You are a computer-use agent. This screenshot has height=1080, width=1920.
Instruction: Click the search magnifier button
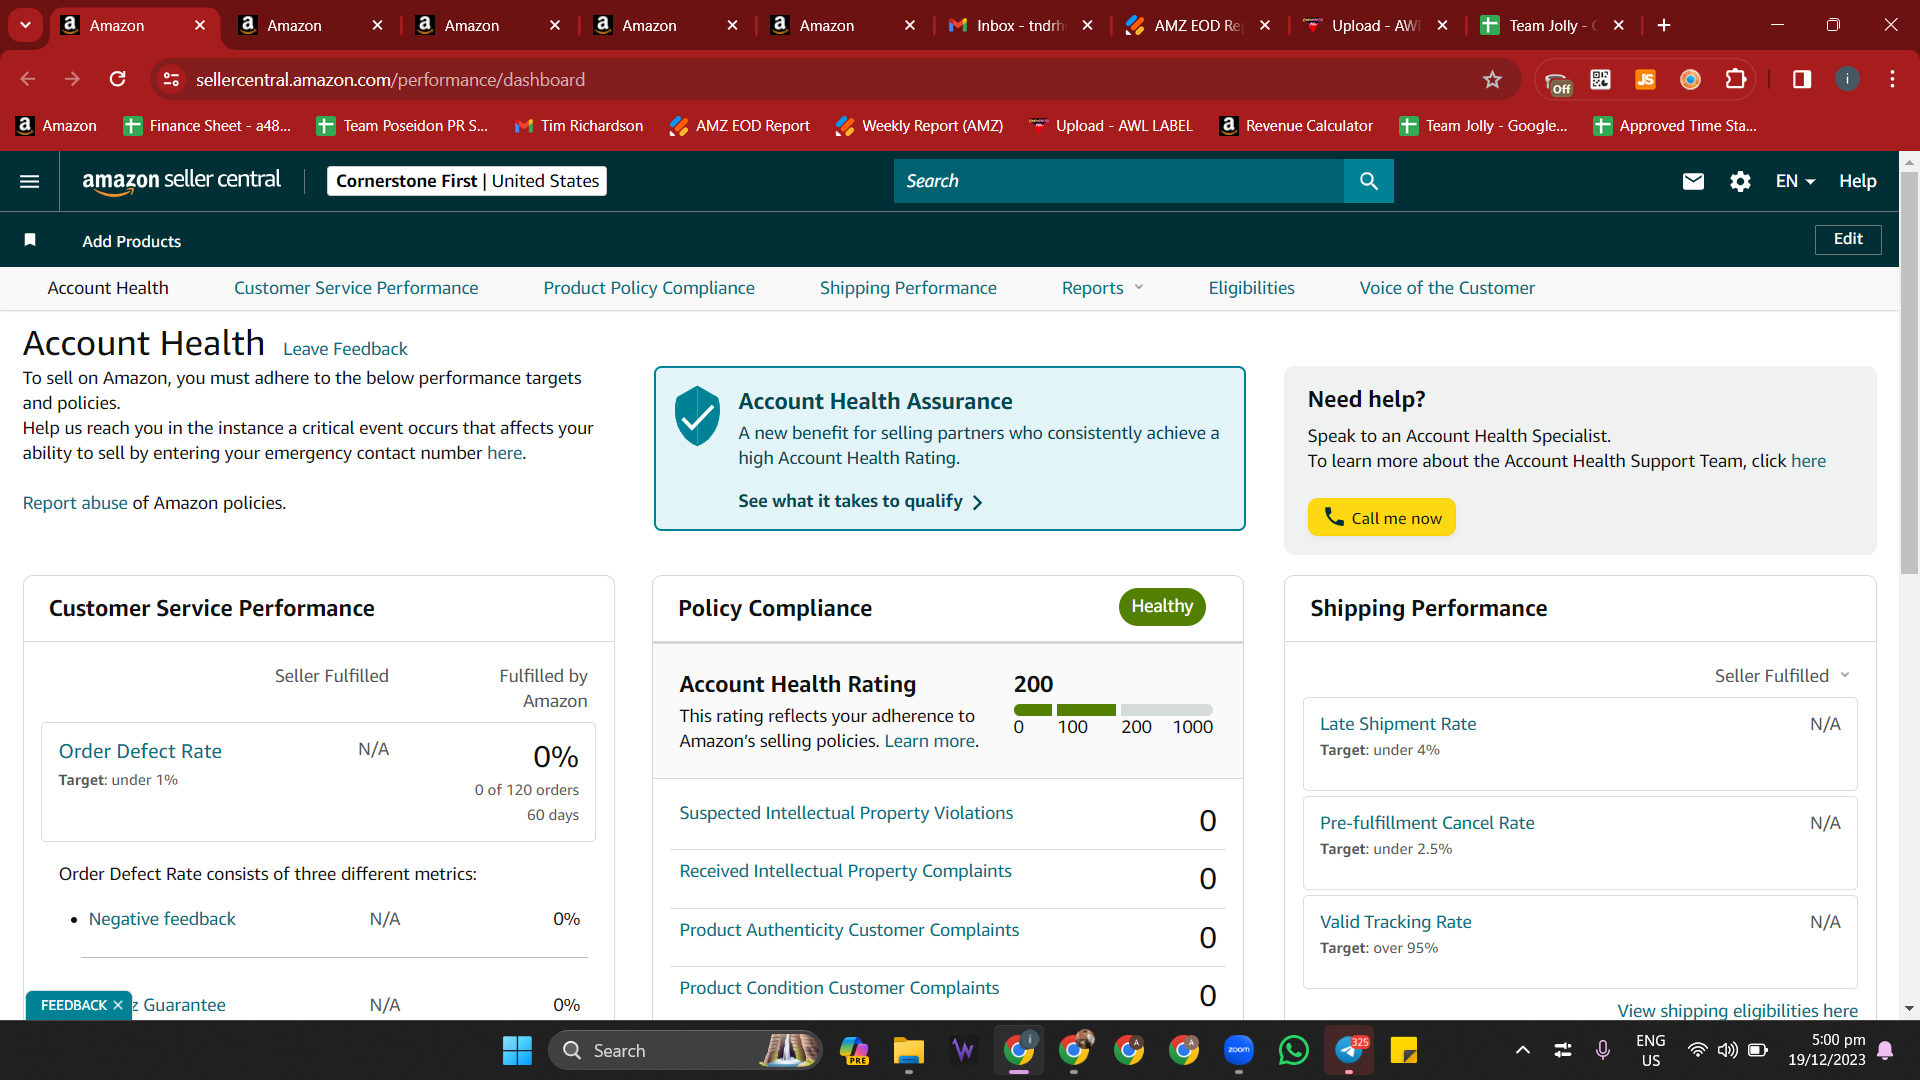pos(1368,181)
